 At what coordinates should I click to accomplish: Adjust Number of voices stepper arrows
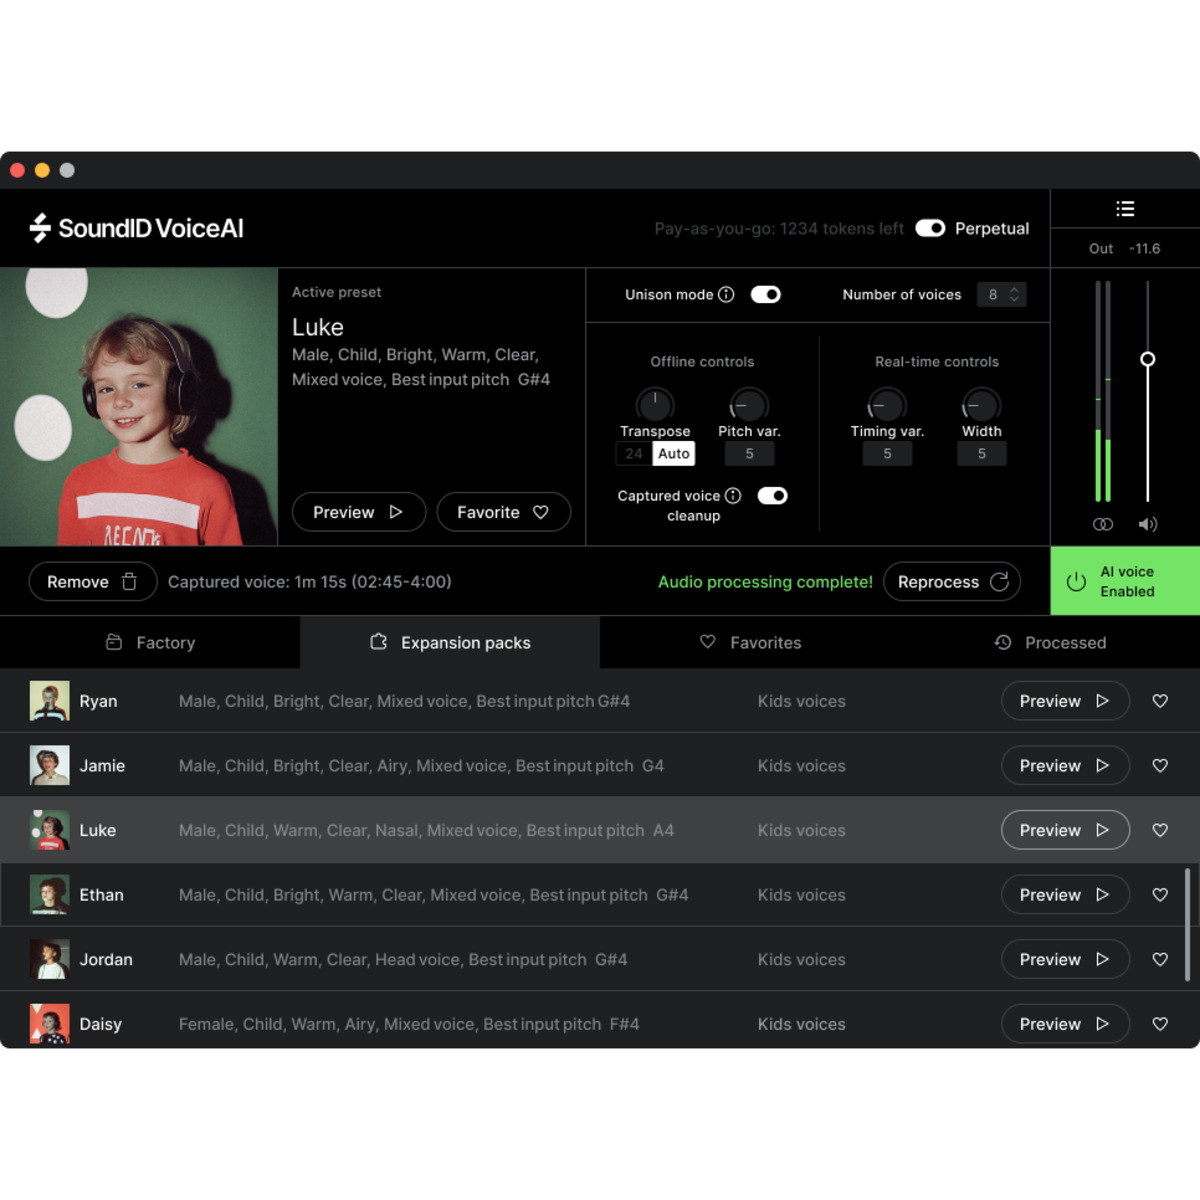point(1014,294)
